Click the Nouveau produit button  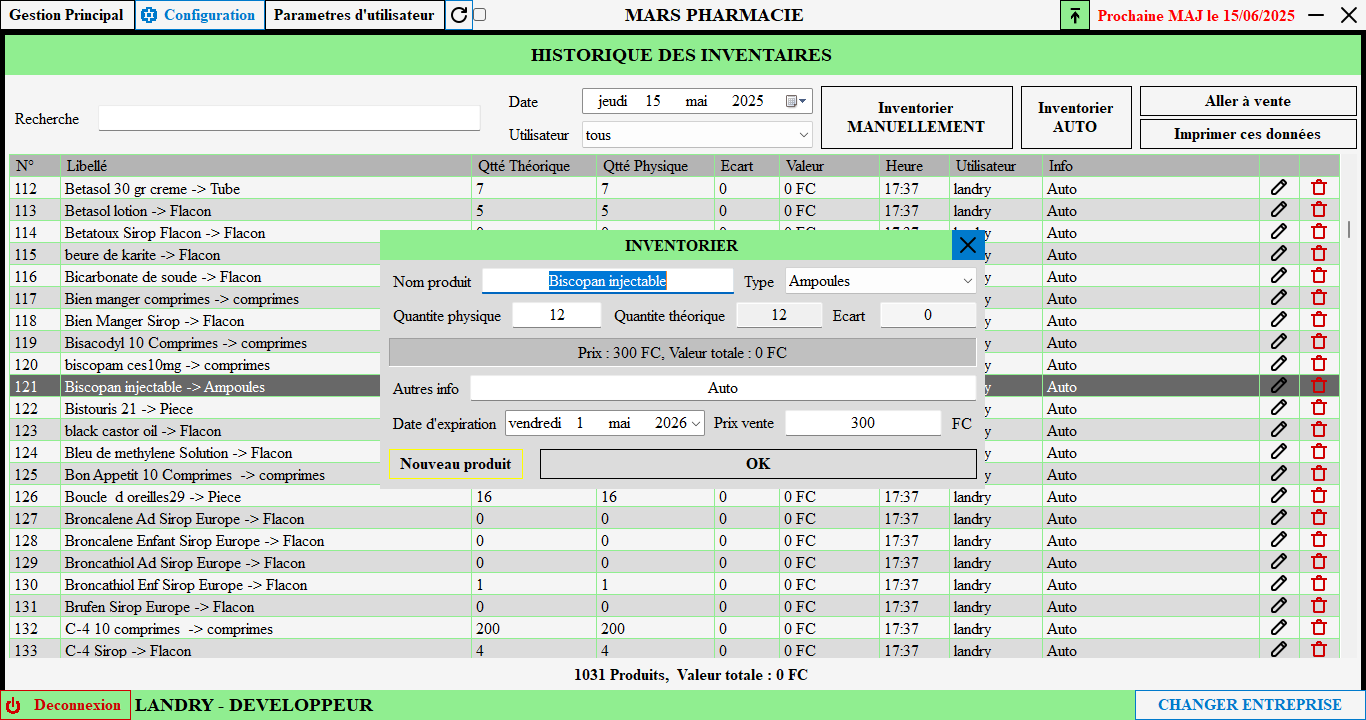pos(455,464)
